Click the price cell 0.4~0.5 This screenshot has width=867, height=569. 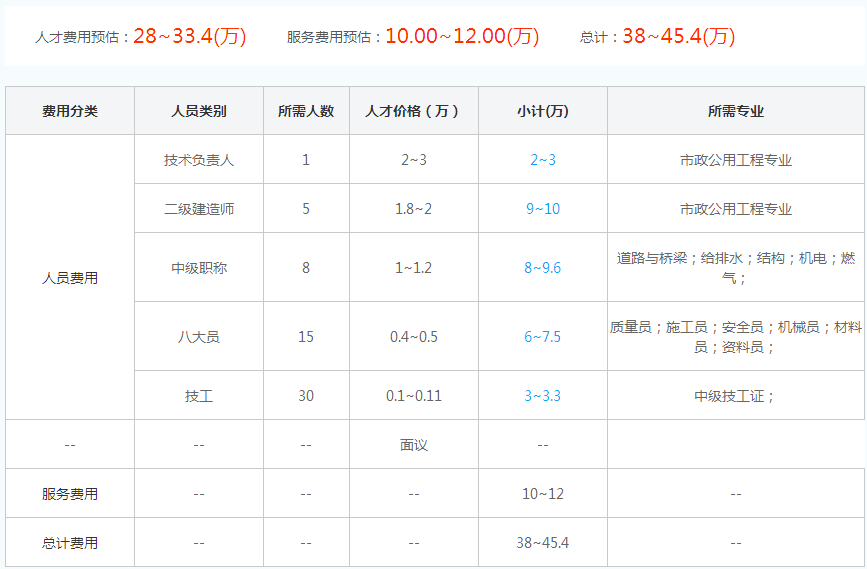click(x=414, y=336)
